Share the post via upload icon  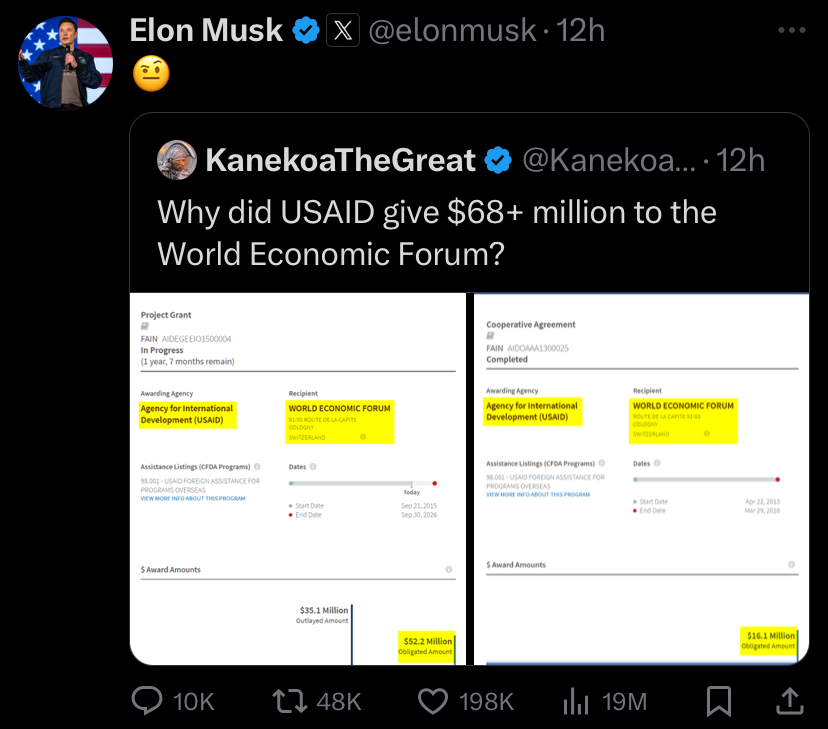[x=789, y=701]
